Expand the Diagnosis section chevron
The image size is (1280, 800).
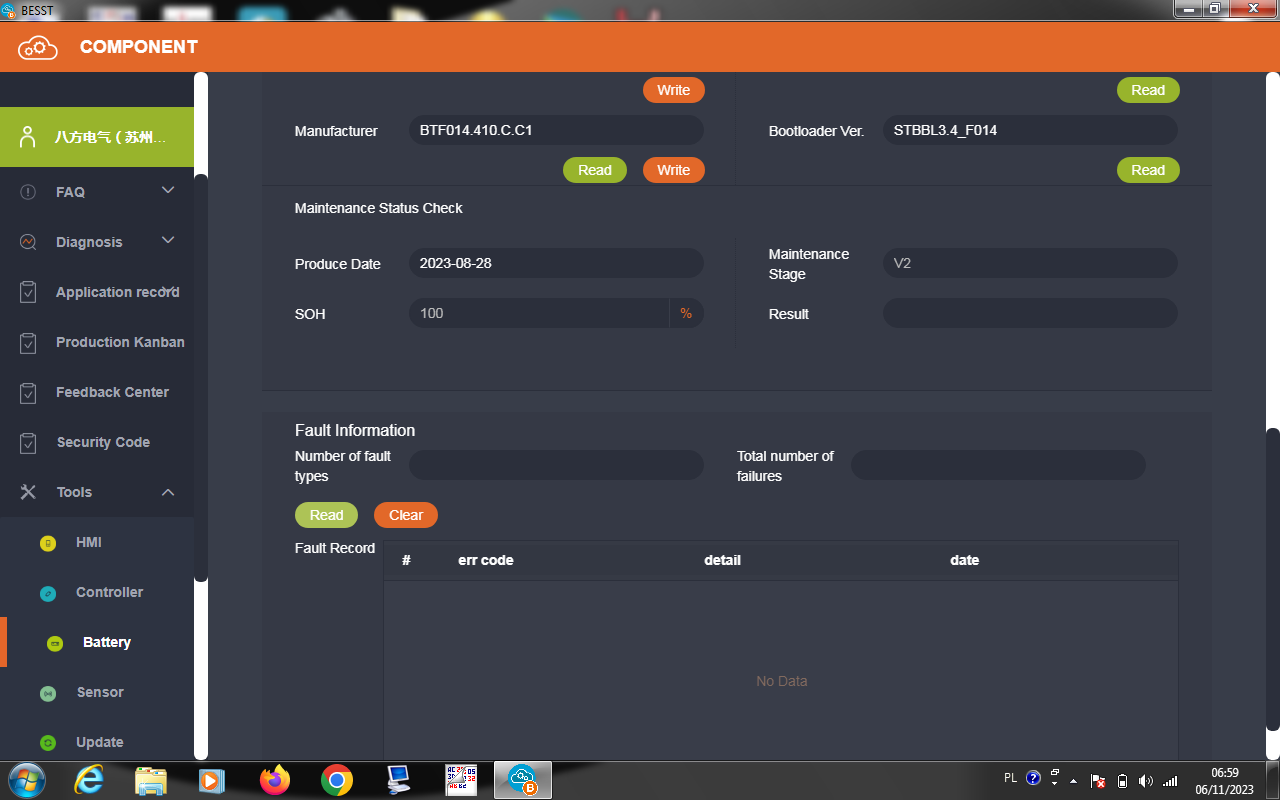pos(168,241)
